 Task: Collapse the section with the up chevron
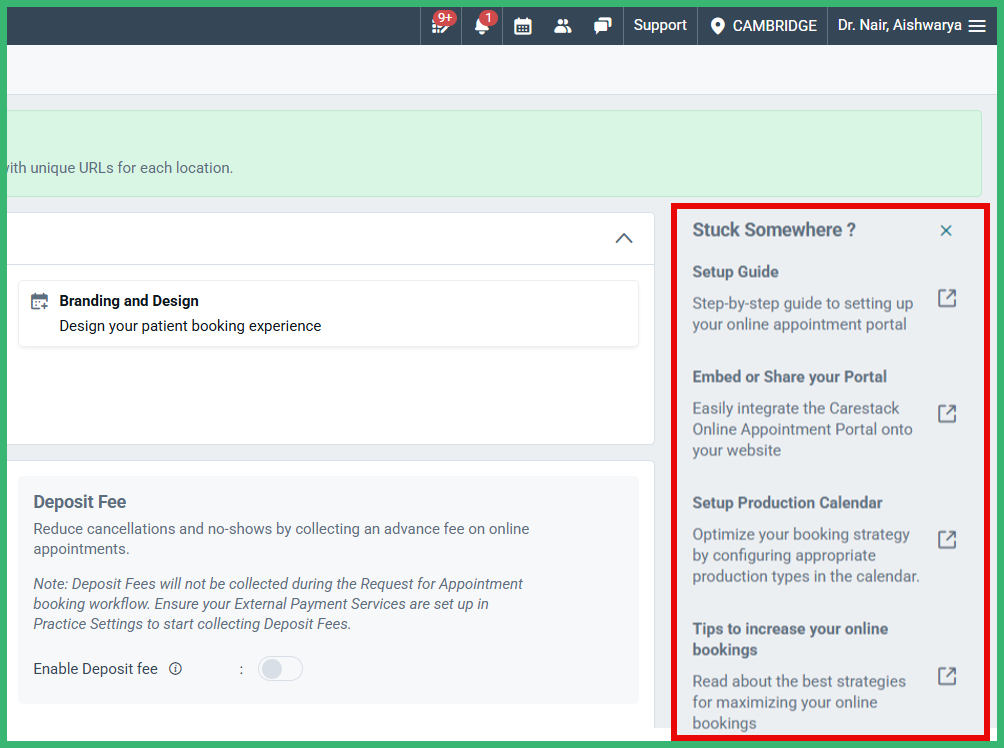point(624,239)
